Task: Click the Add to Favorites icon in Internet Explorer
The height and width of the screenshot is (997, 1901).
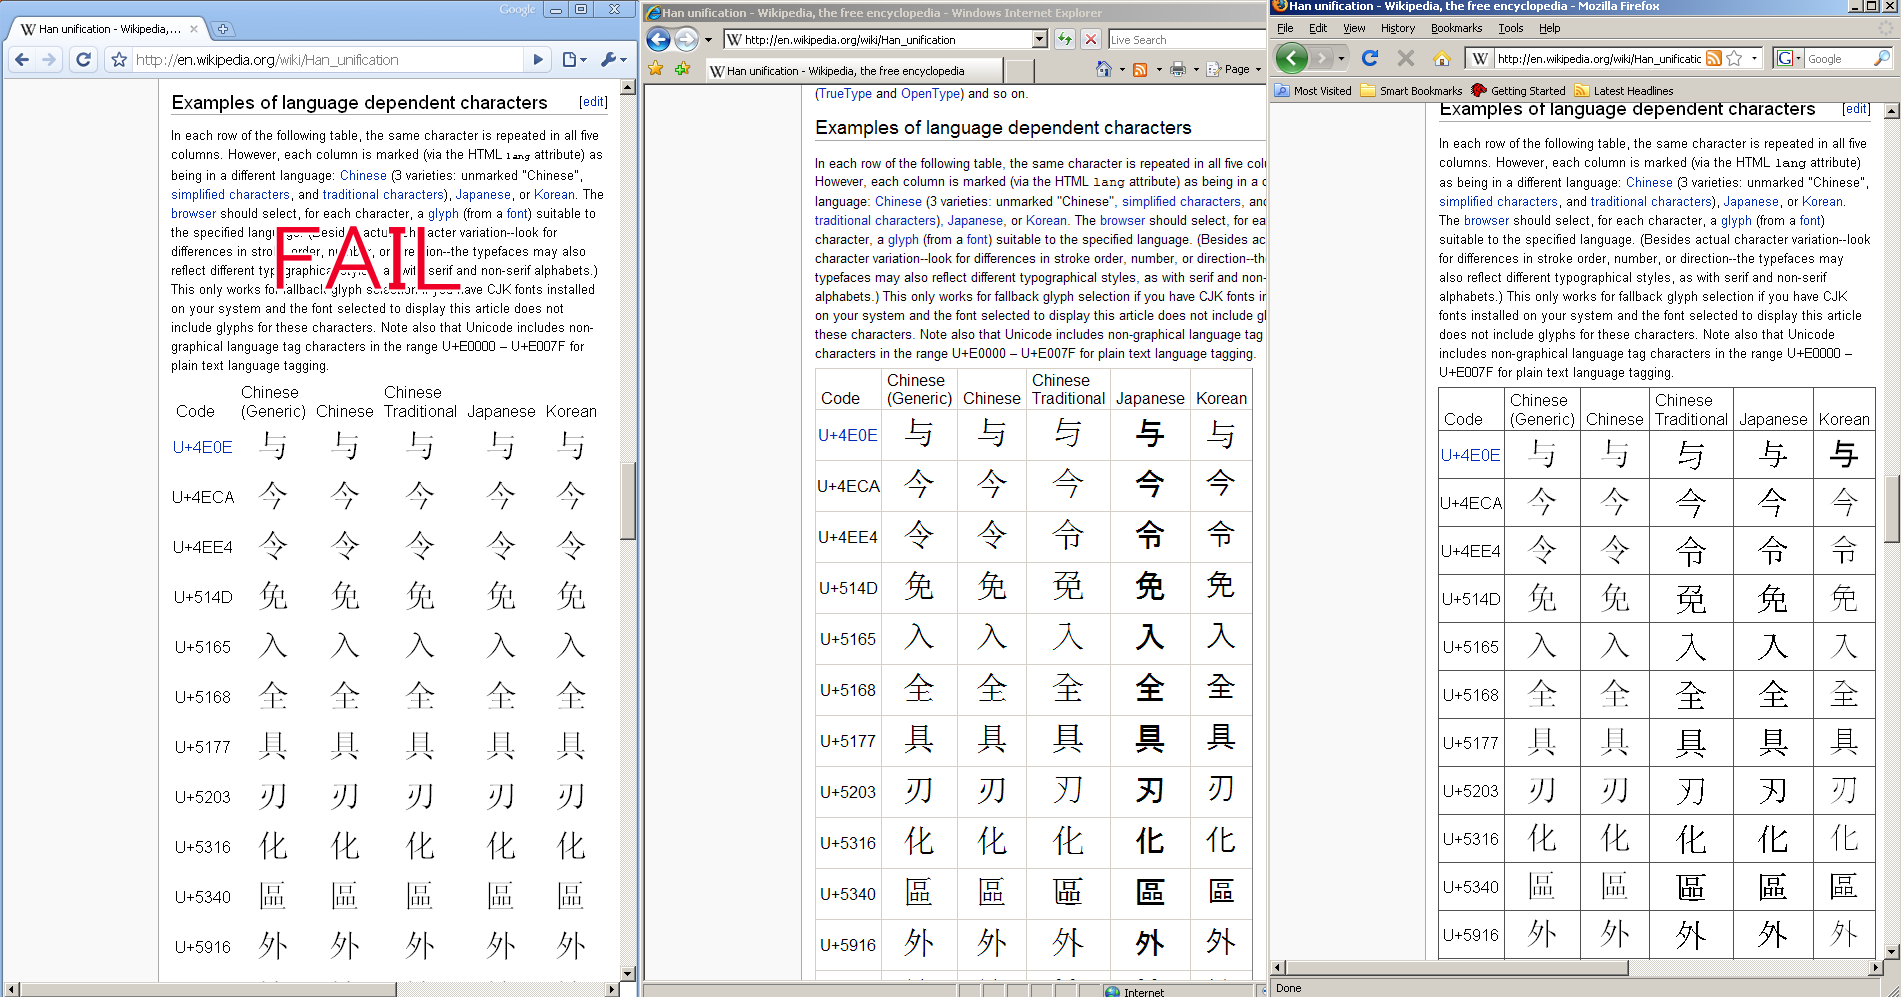Action: pyautogui.click(x=683, y=69)
